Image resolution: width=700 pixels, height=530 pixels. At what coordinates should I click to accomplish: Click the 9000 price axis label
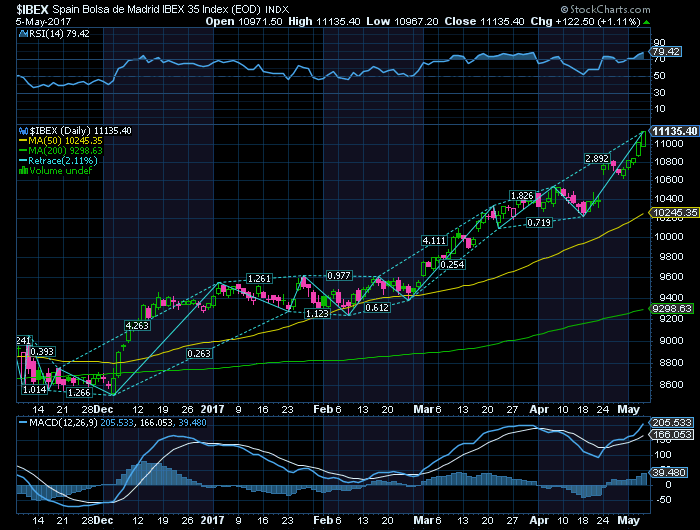pyautogui.click(x=669, y=341)
